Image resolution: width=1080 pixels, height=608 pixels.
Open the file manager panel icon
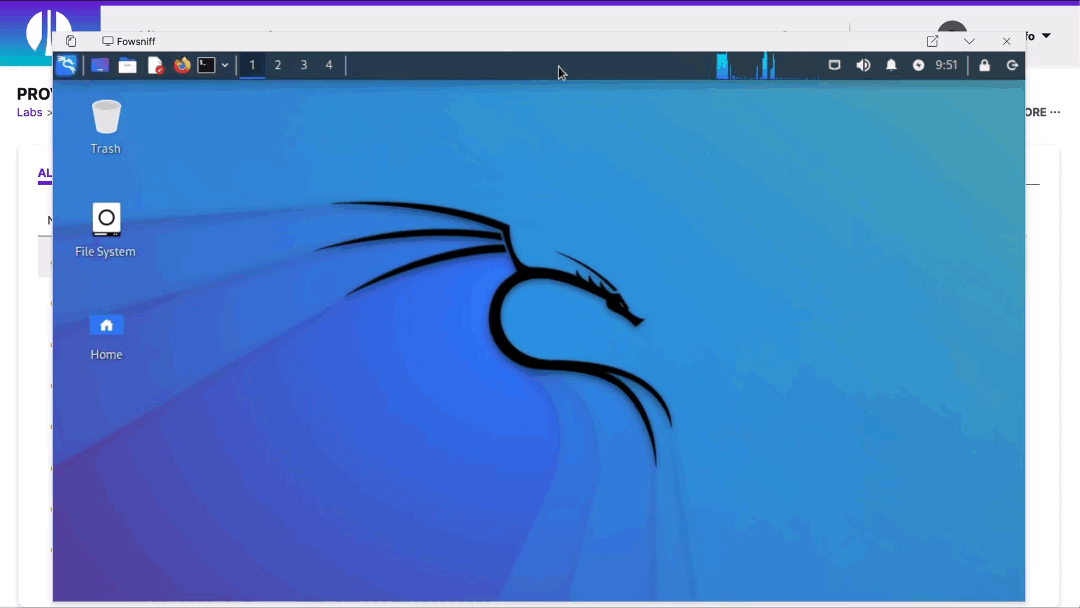tap(127, 65)
